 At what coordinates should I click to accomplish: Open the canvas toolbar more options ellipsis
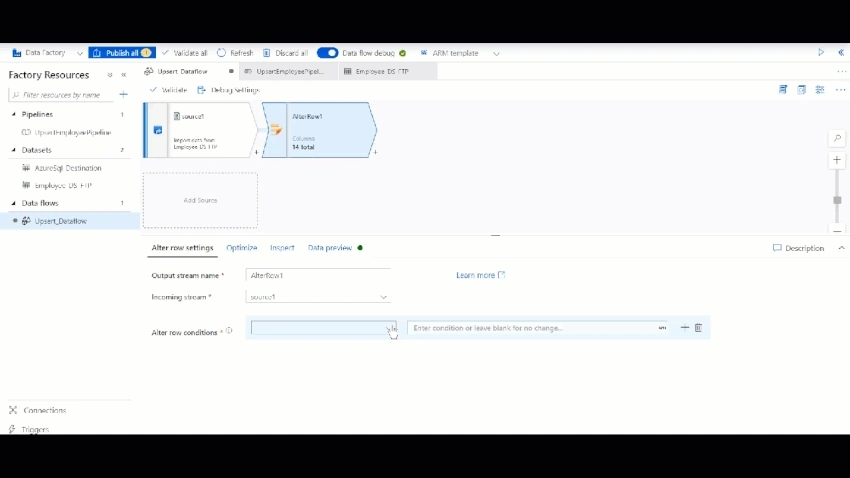point(840,90)
